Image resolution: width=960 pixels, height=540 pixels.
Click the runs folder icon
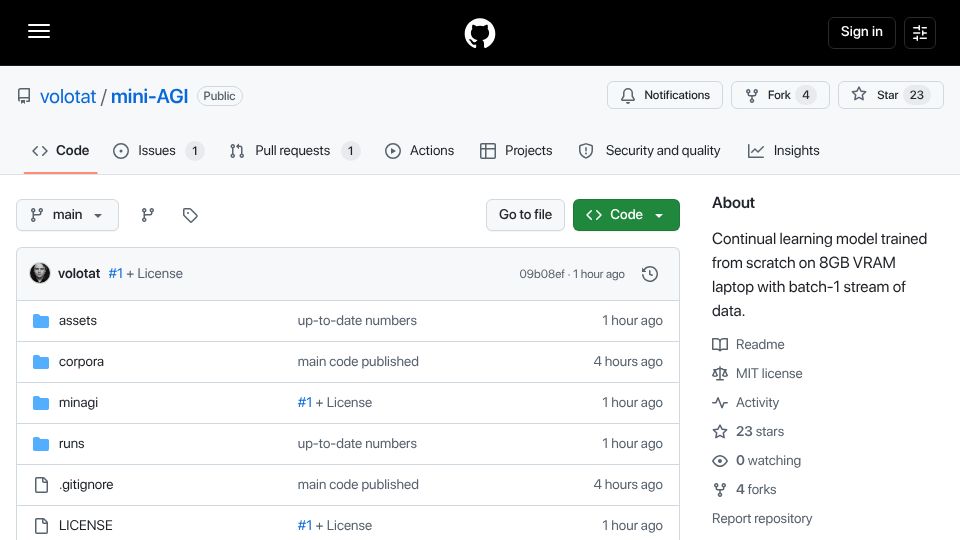tap(41, 444)
